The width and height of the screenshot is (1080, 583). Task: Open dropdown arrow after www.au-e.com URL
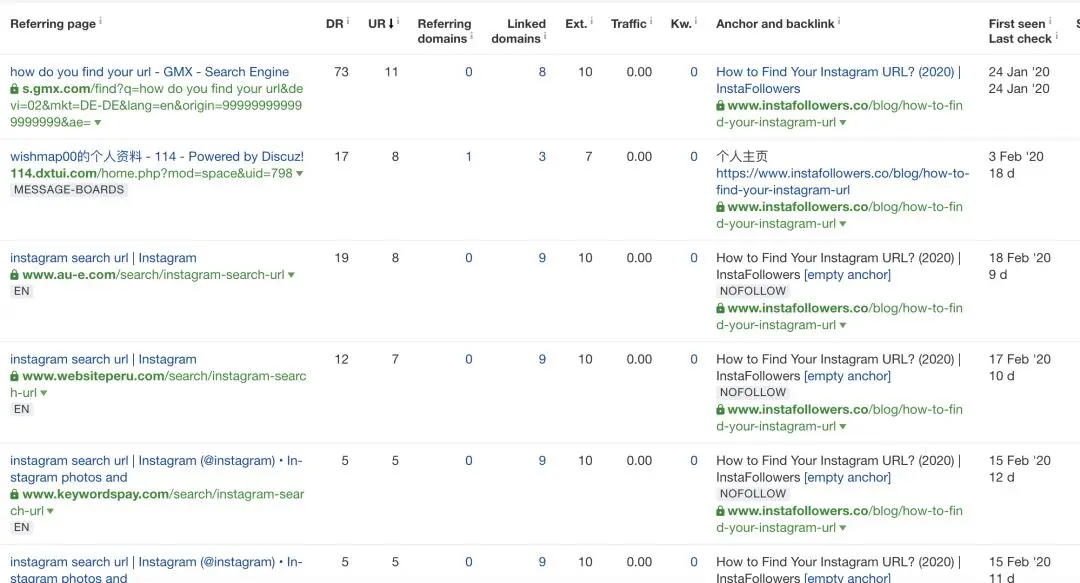(x=291, y=275)
